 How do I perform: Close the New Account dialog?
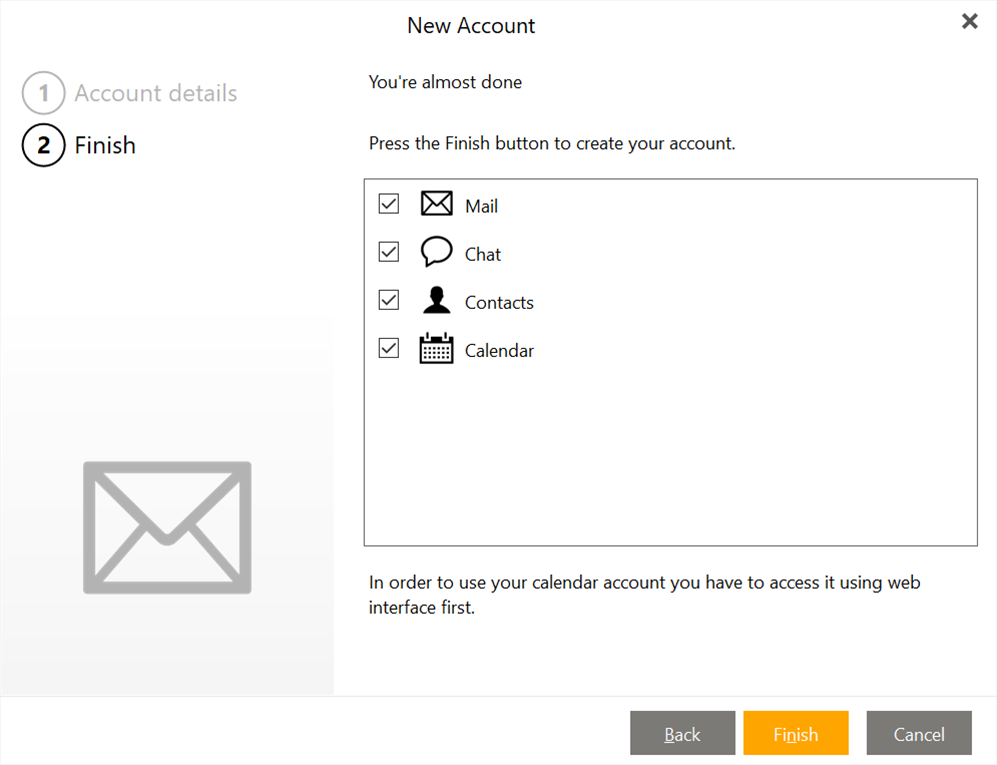[969, 22]
